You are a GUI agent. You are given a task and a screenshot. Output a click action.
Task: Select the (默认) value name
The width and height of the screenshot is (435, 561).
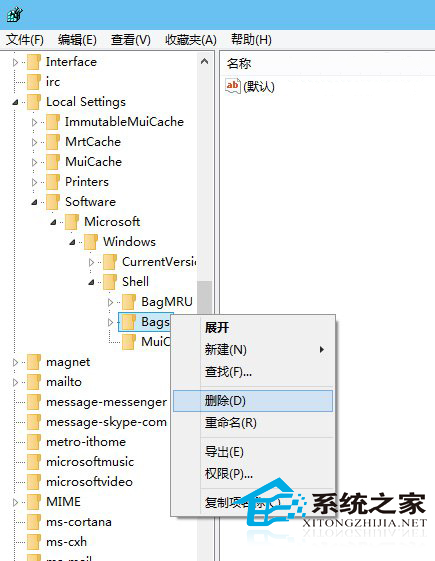point(259,87)
